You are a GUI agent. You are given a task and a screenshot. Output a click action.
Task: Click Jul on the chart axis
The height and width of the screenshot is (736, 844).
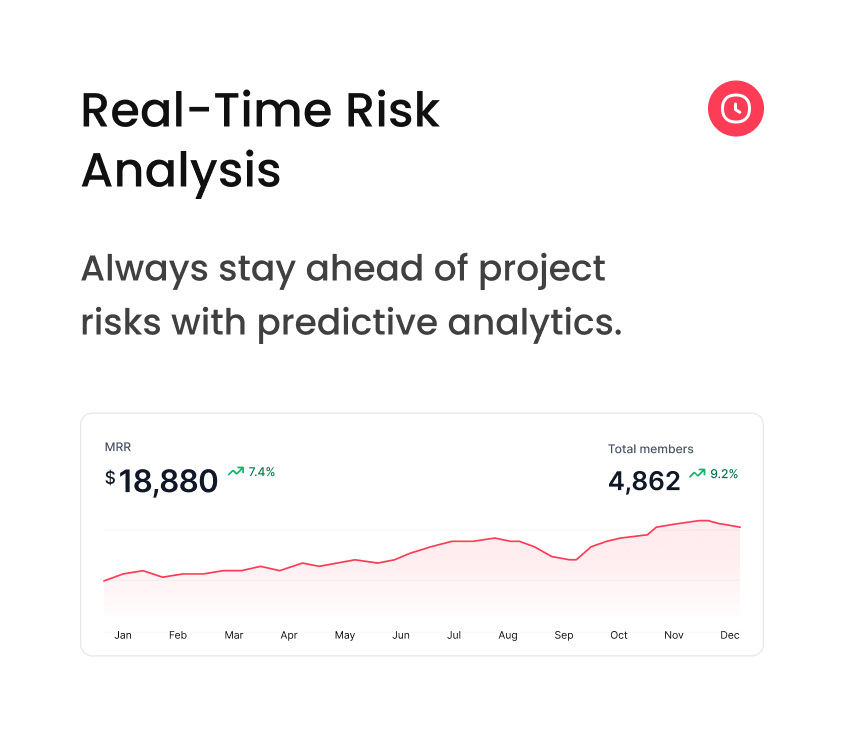(x=454, y=635)
